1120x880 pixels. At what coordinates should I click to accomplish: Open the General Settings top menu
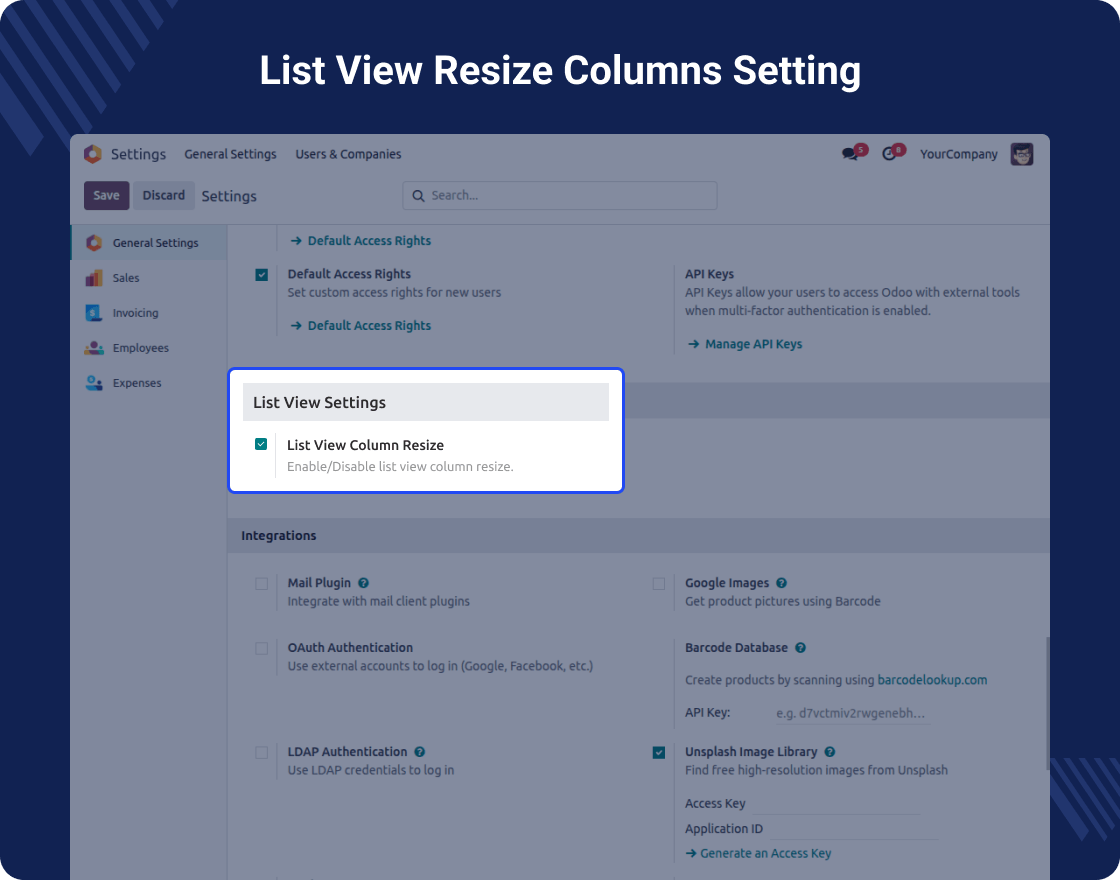[x=230, y=154]
